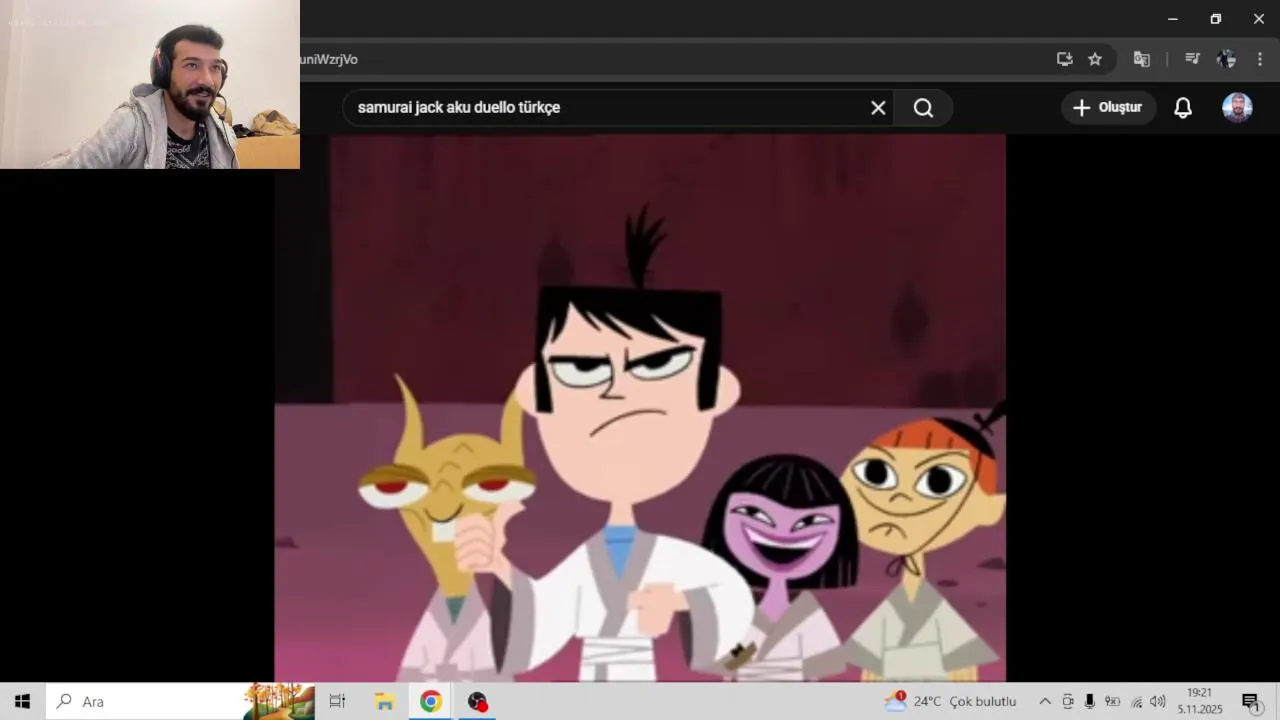This screenshot has width=1280, height=720.
Task: Clear the YouTube search box text
Action: click(878, 108)
